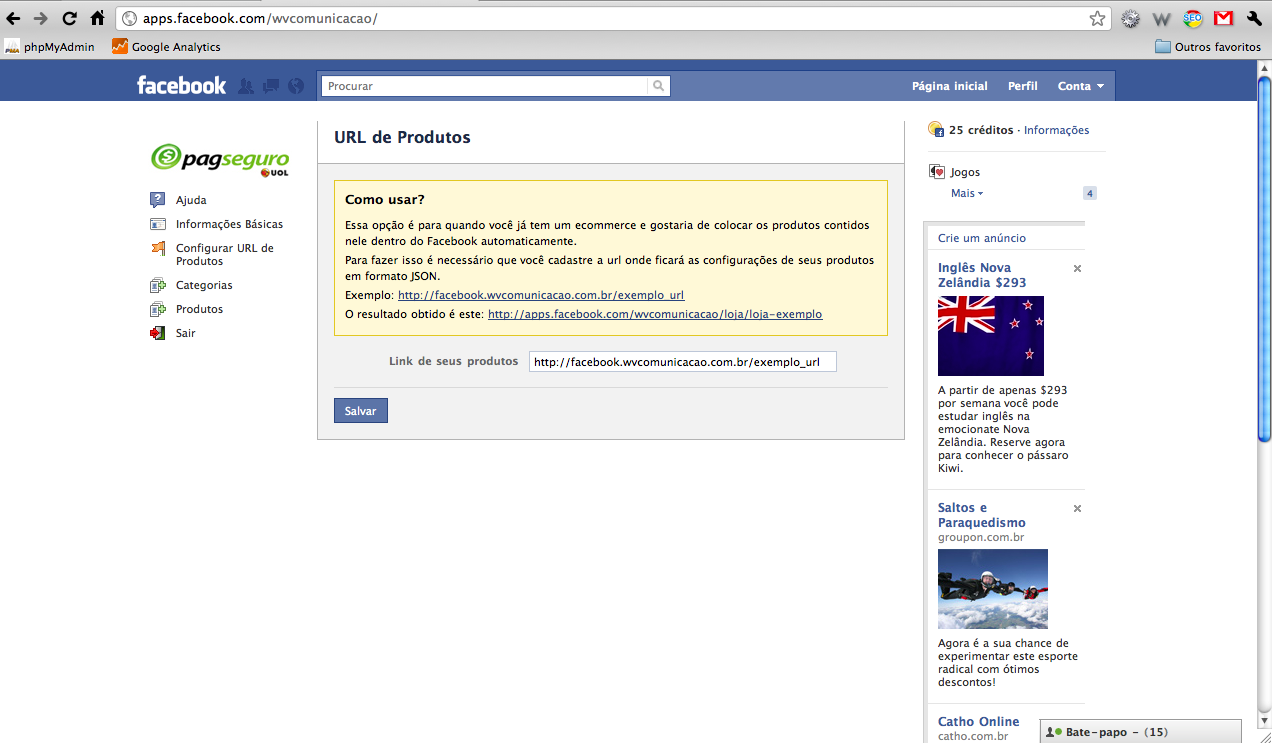This screenshot has height=743, width=1272.
Task: Open the SEO extension icon
Action: (x=1193, y=18)
